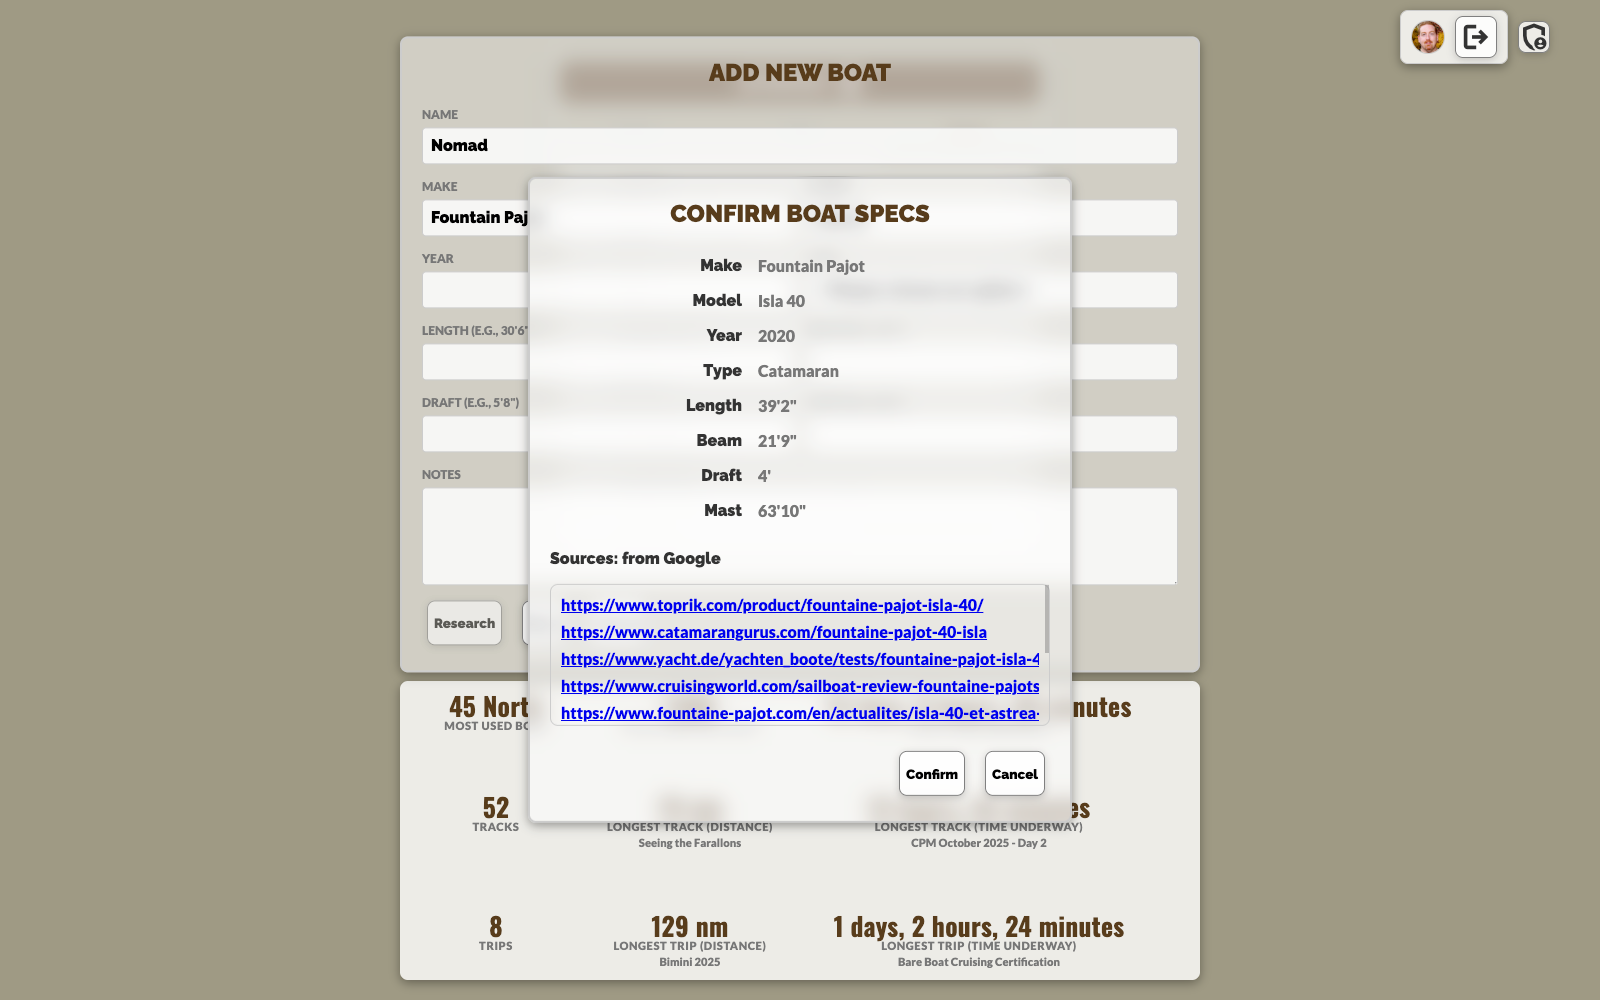1600x1000 pixels.
Task: Click the logout arrow icon
Action: [x=1476, y=37]
